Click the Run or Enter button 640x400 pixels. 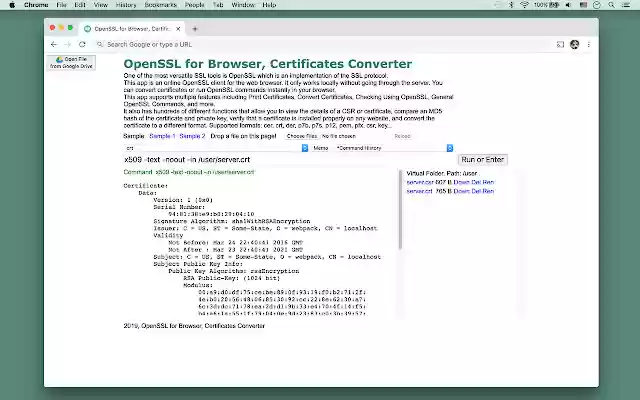tap(482, 160)
